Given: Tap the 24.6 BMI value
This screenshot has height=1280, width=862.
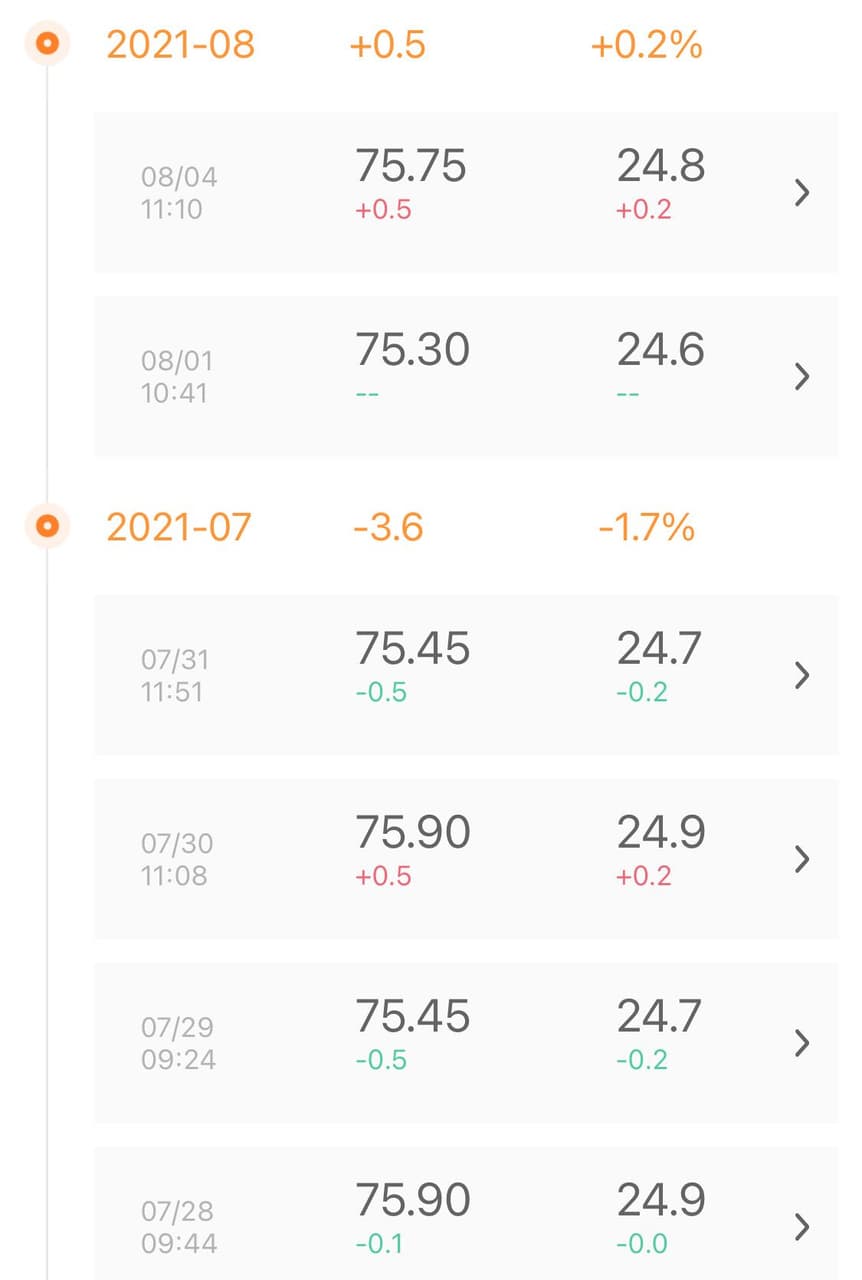Looking at the screenshot, I should [x=660, y=350].
